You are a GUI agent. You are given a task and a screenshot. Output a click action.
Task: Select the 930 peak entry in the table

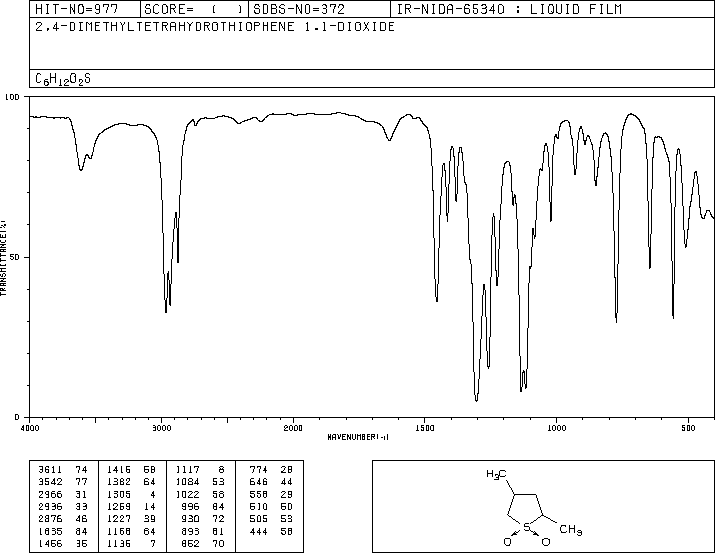point(202,519)
